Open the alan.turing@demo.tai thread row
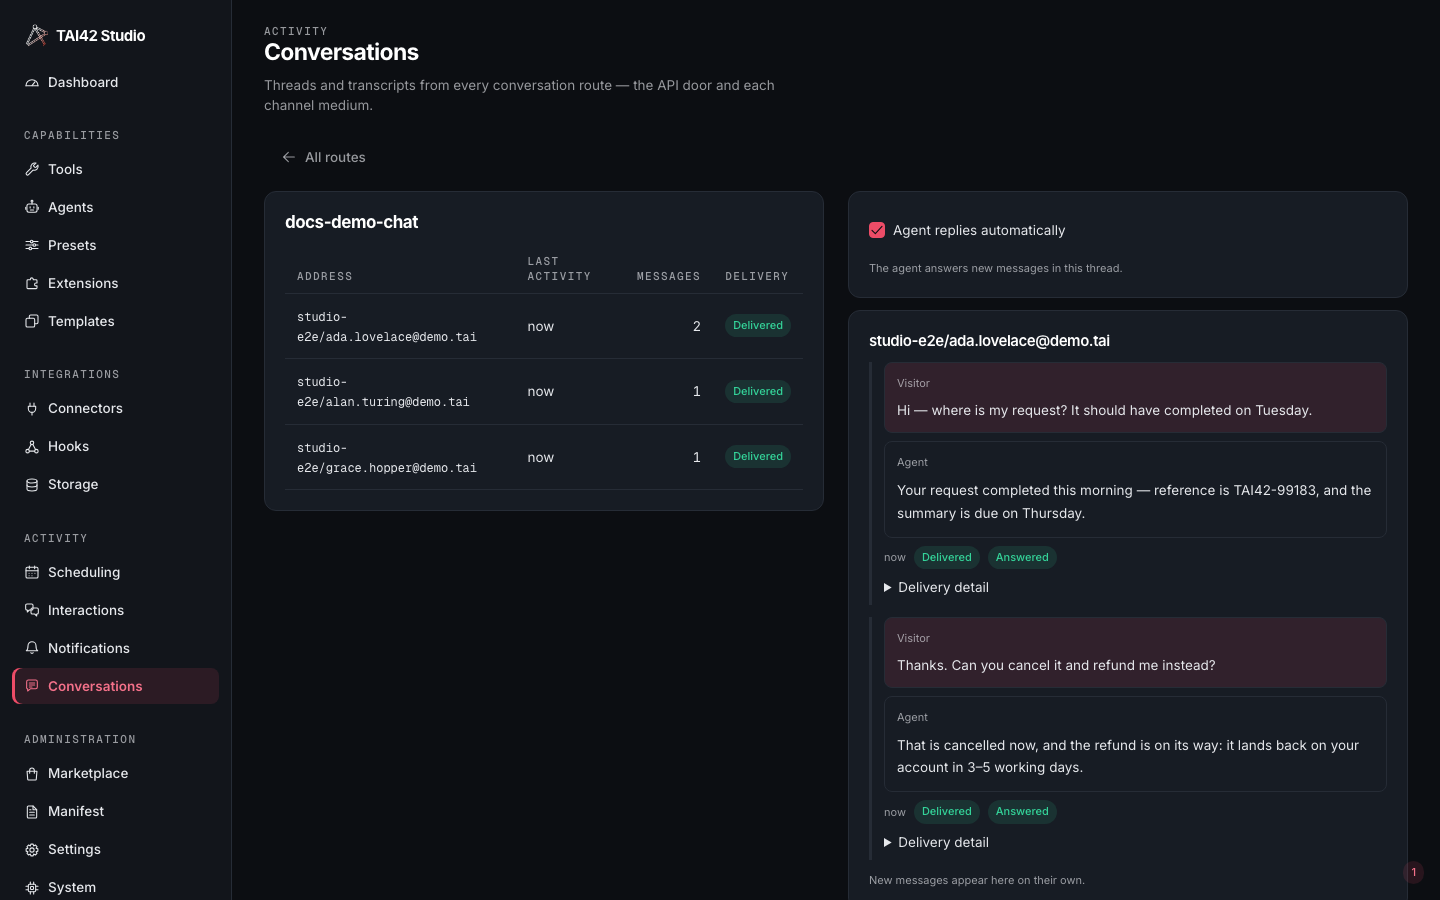This screenshot has width=1440, height=900. (544, 392)
